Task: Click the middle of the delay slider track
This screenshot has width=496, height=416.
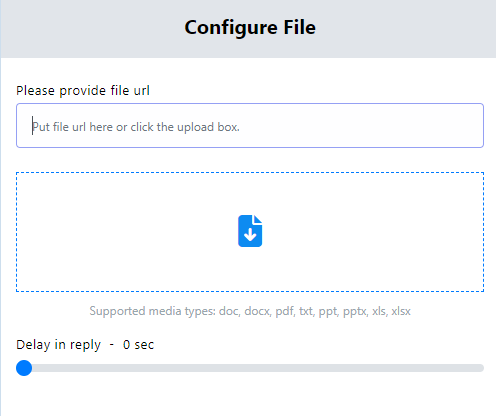Action: pos(250,368)
